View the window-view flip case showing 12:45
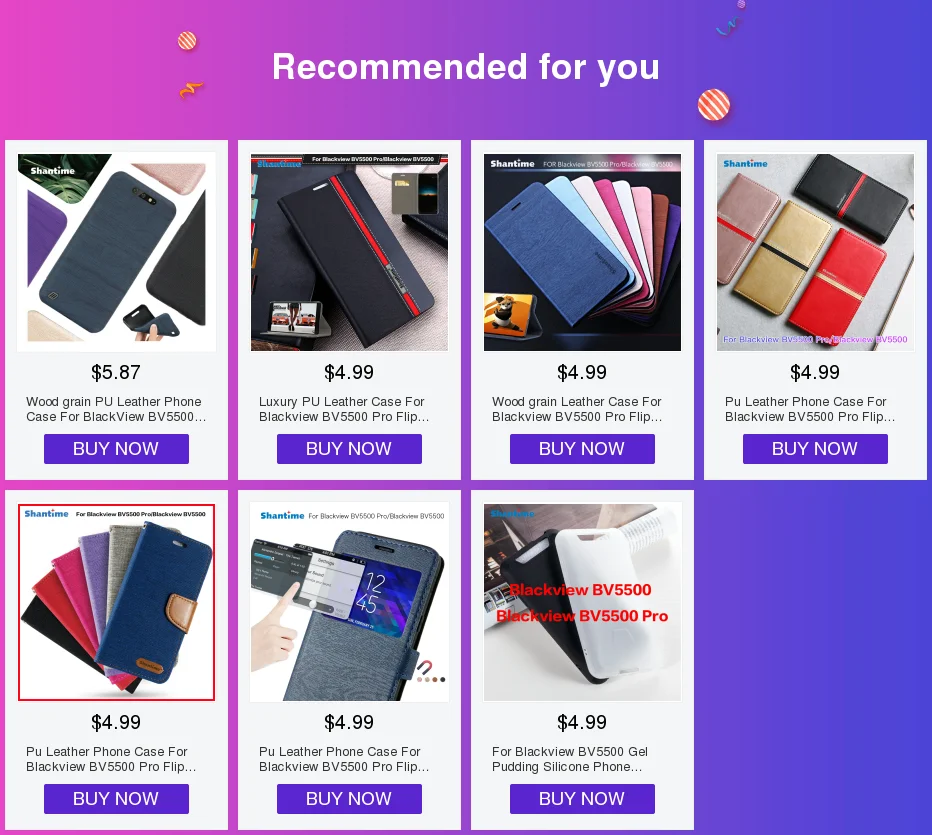Image resolution: width=932 pixels, height=835 pixels. (x=350, y=602)
